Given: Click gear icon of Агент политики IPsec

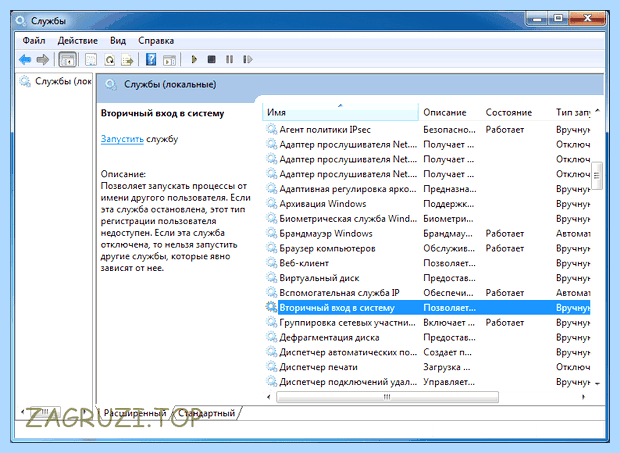Looking at the screenshot, I should coord(271,129).
